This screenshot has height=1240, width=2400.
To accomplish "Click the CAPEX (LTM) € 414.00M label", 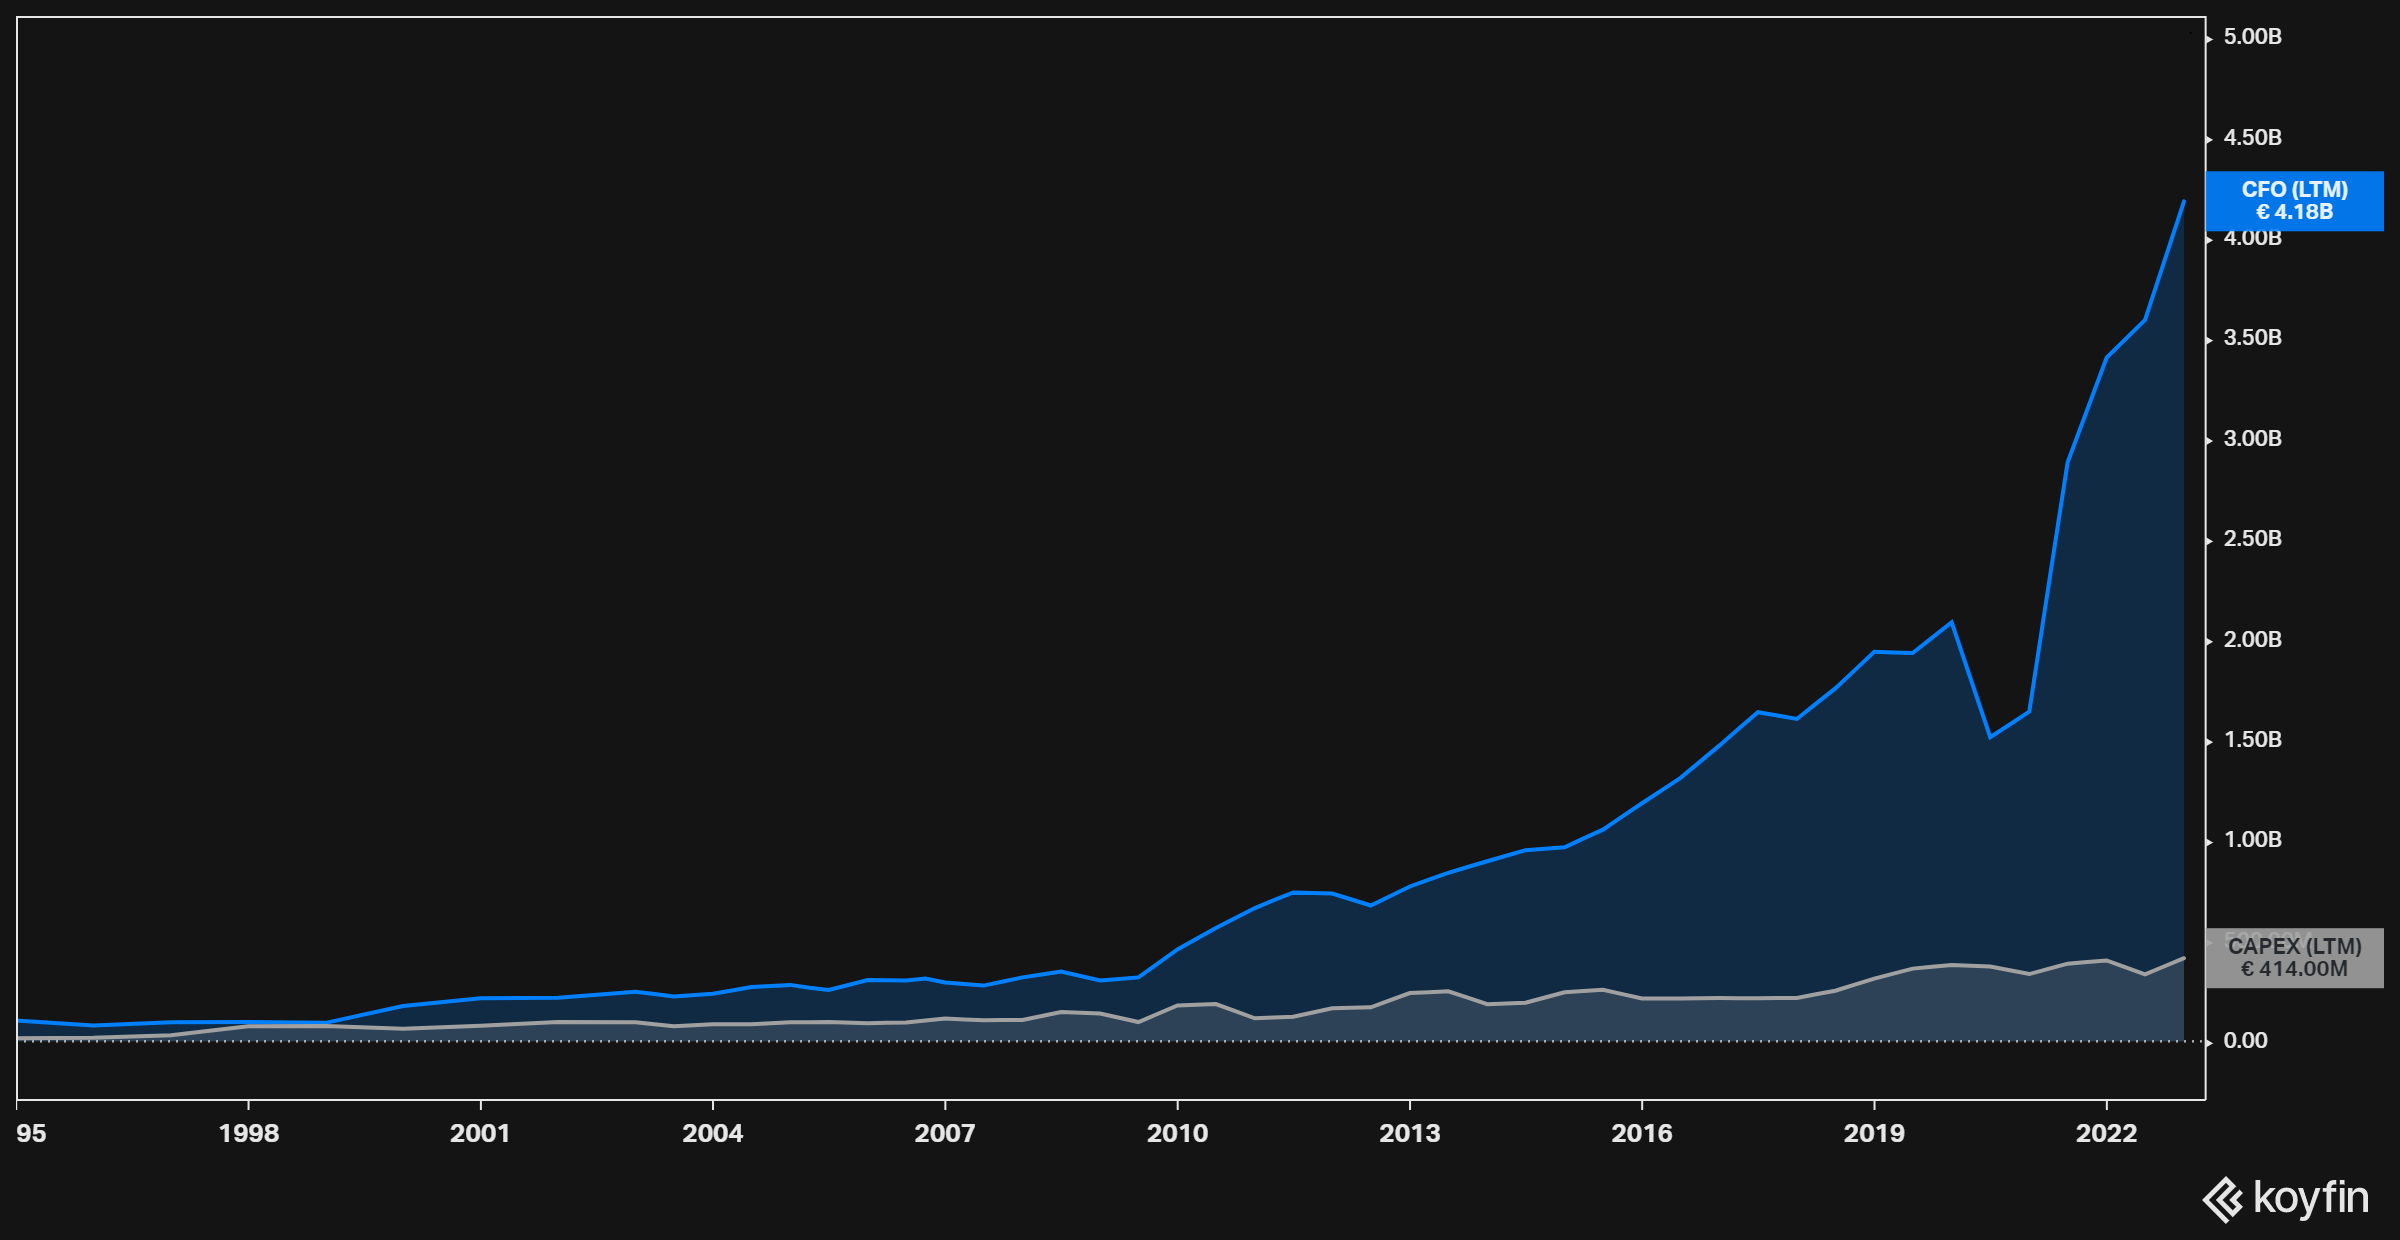I will [x=2294, y=958].
